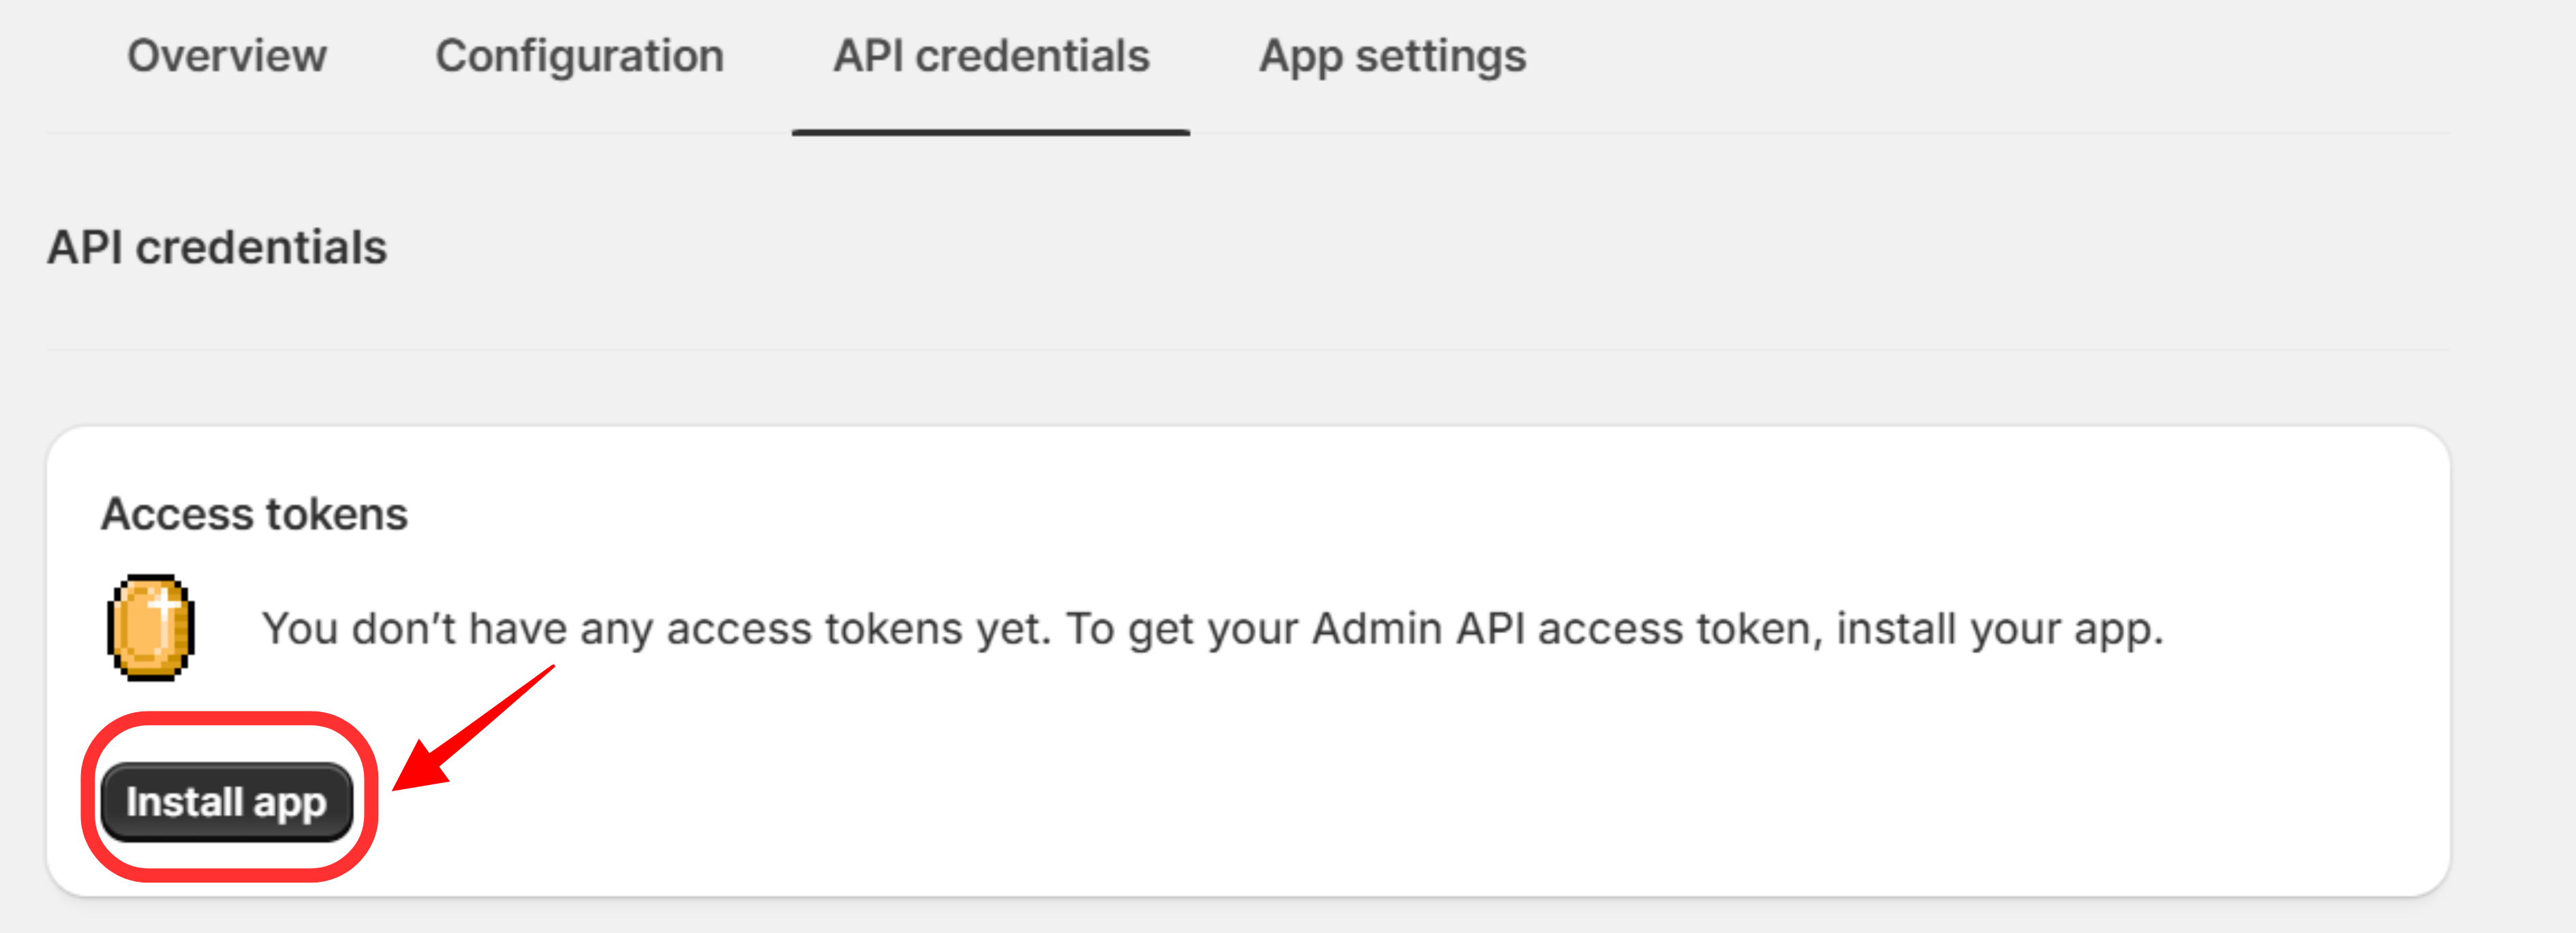Click the divider below API credentials heading
This screenshot has width=2576, height=933.
pyautogui.click(x=1288, y=351)
